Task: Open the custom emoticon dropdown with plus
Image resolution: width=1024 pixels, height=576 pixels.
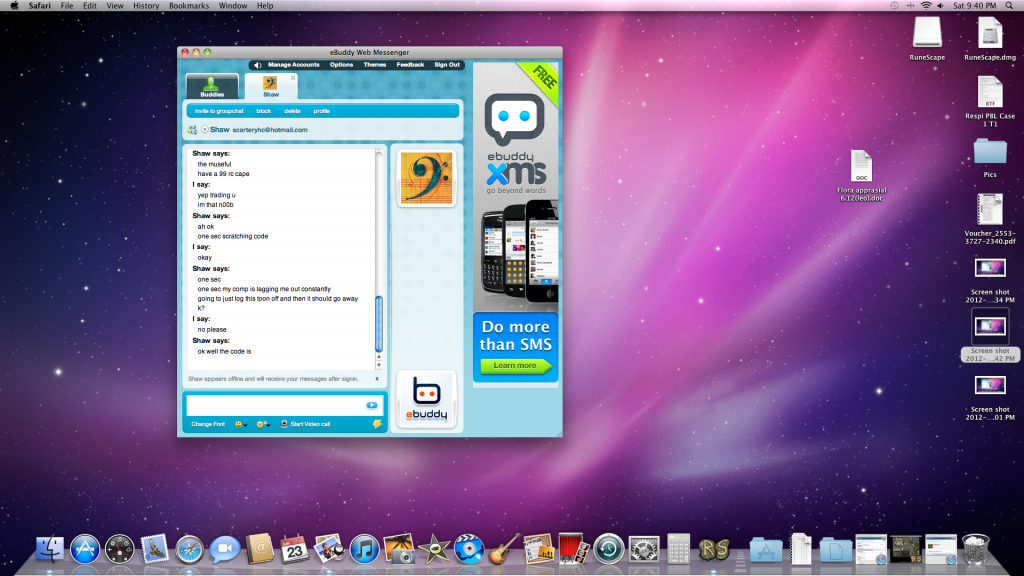Action: click(x=263, y=424)
